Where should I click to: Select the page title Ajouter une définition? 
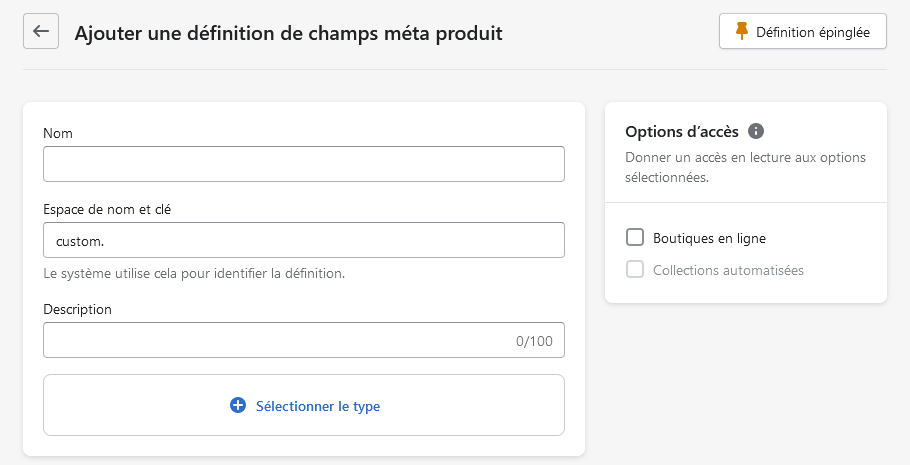click(x=288, y=33)
